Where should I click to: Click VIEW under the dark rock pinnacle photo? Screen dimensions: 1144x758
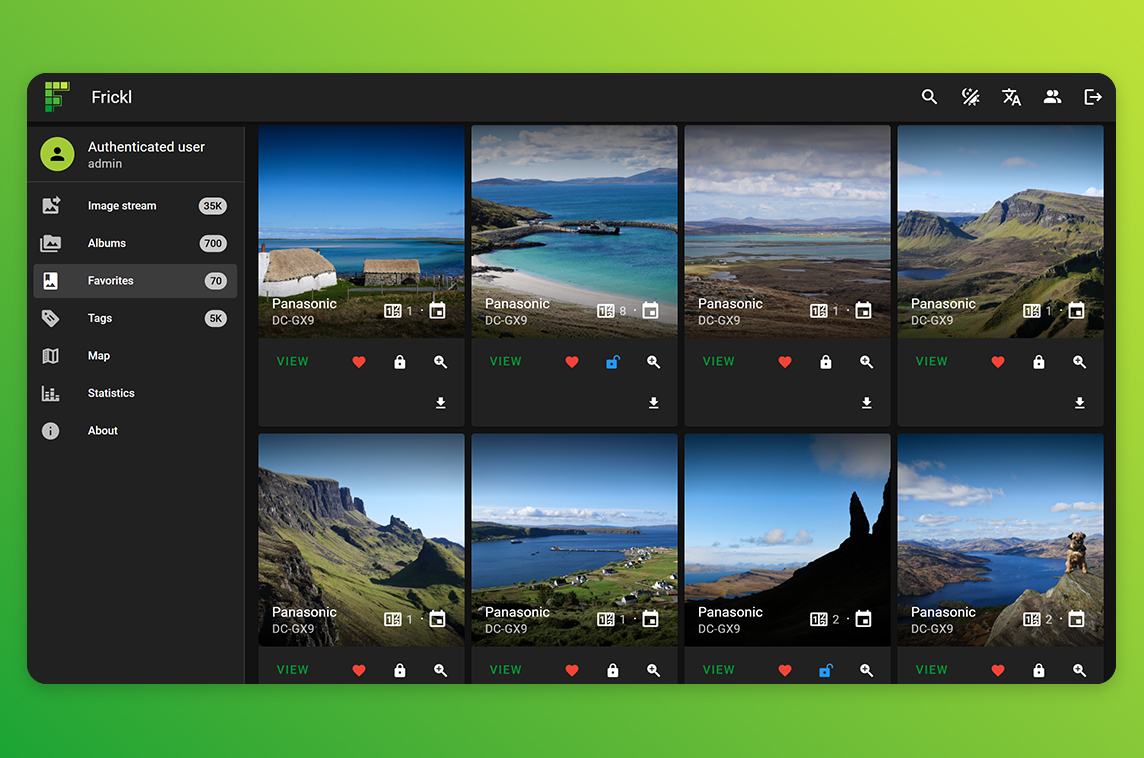(x=719, y=670)
